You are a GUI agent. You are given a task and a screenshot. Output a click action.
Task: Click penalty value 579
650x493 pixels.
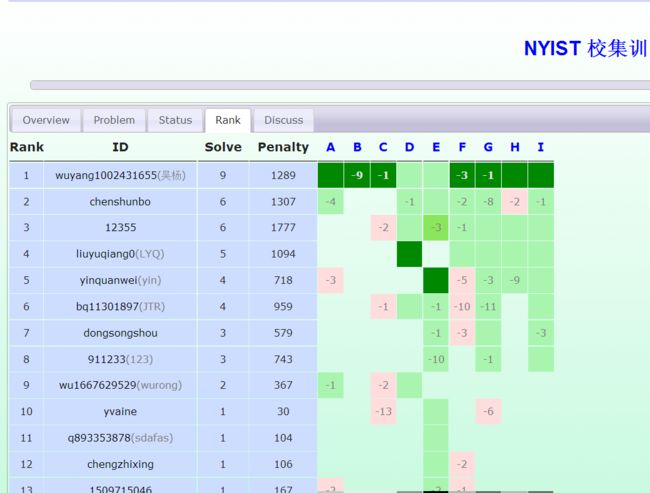coord(283,333)
